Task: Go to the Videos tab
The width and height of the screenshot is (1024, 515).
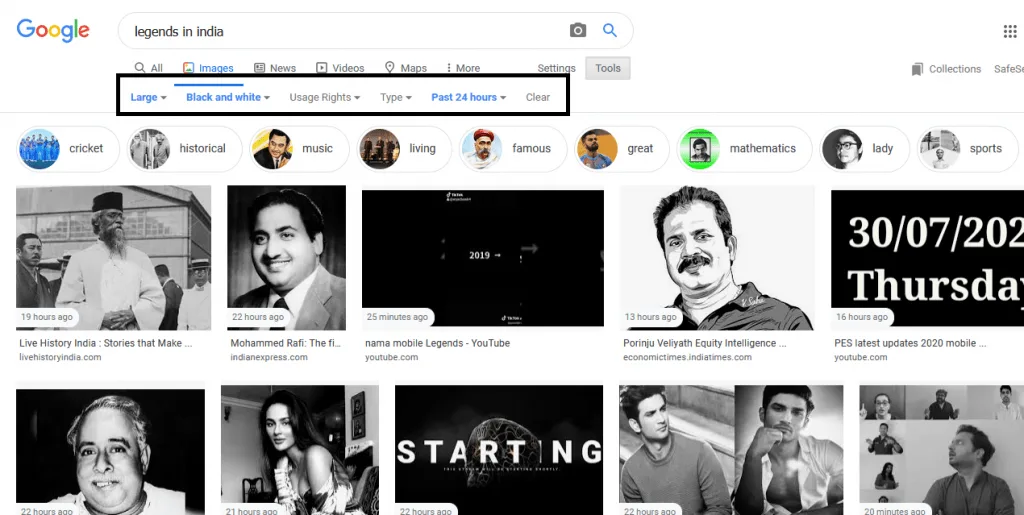Action: (x=340, y=68)
